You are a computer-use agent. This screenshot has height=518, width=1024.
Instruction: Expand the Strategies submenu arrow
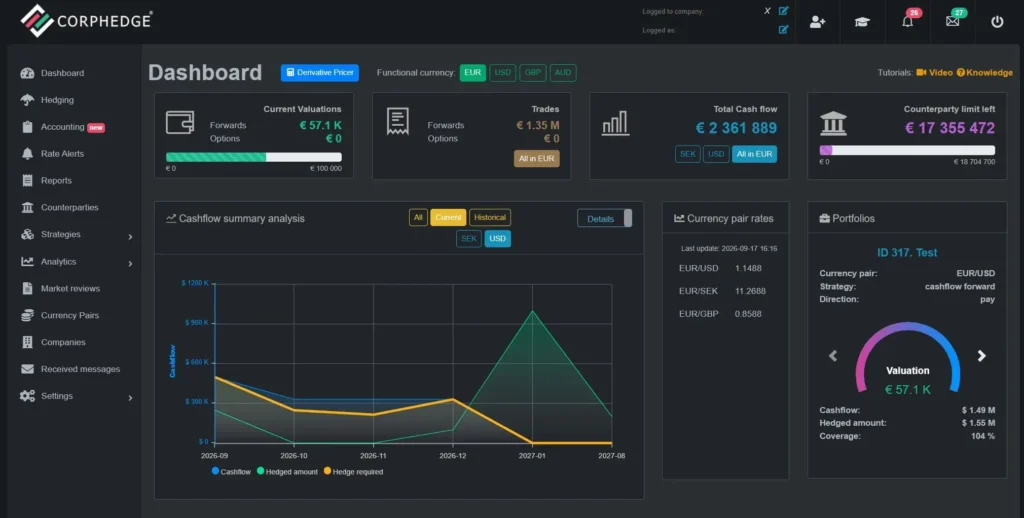pos(130,236)
